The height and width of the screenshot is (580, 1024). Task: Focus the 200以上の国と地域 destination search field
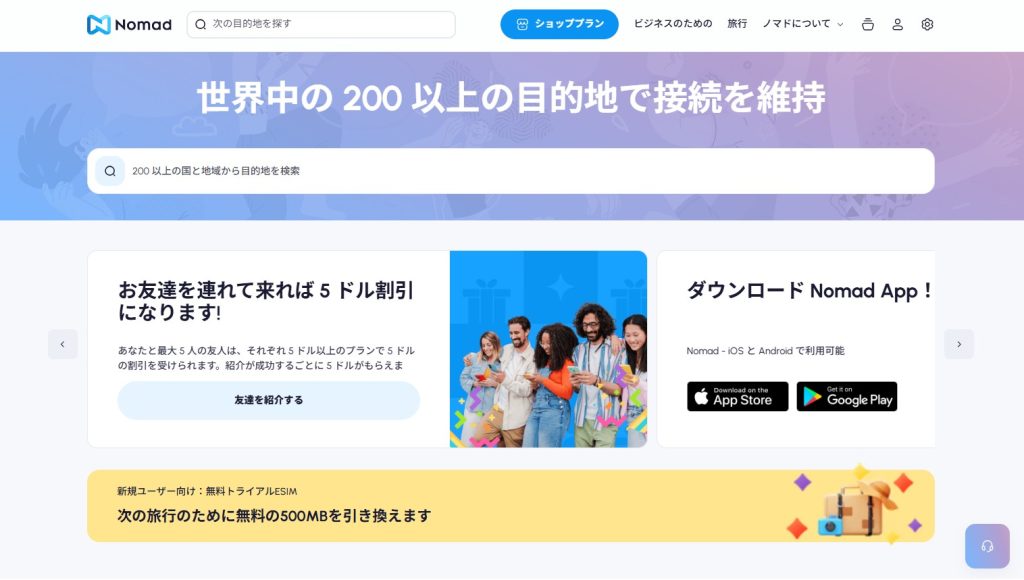(x=511, y=171)
